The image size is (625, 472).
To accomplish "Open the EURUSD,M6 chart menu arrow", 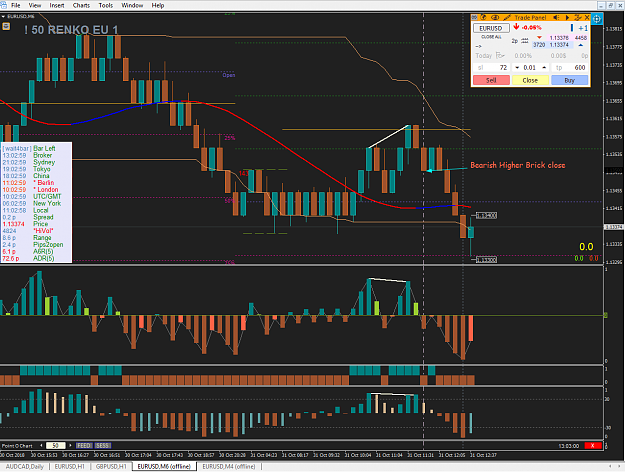I will [3, 16].
